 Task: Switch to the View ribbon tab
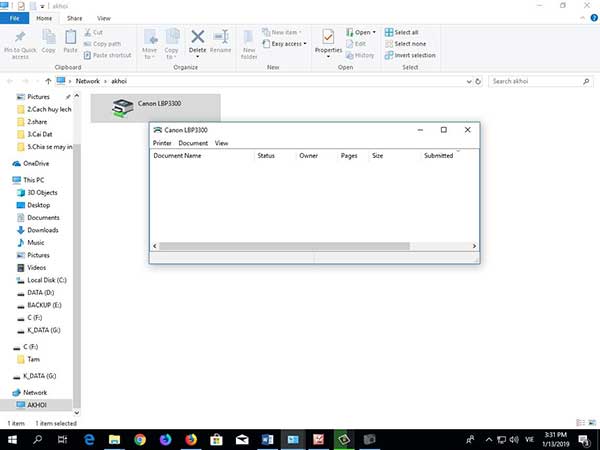(104, 18)
